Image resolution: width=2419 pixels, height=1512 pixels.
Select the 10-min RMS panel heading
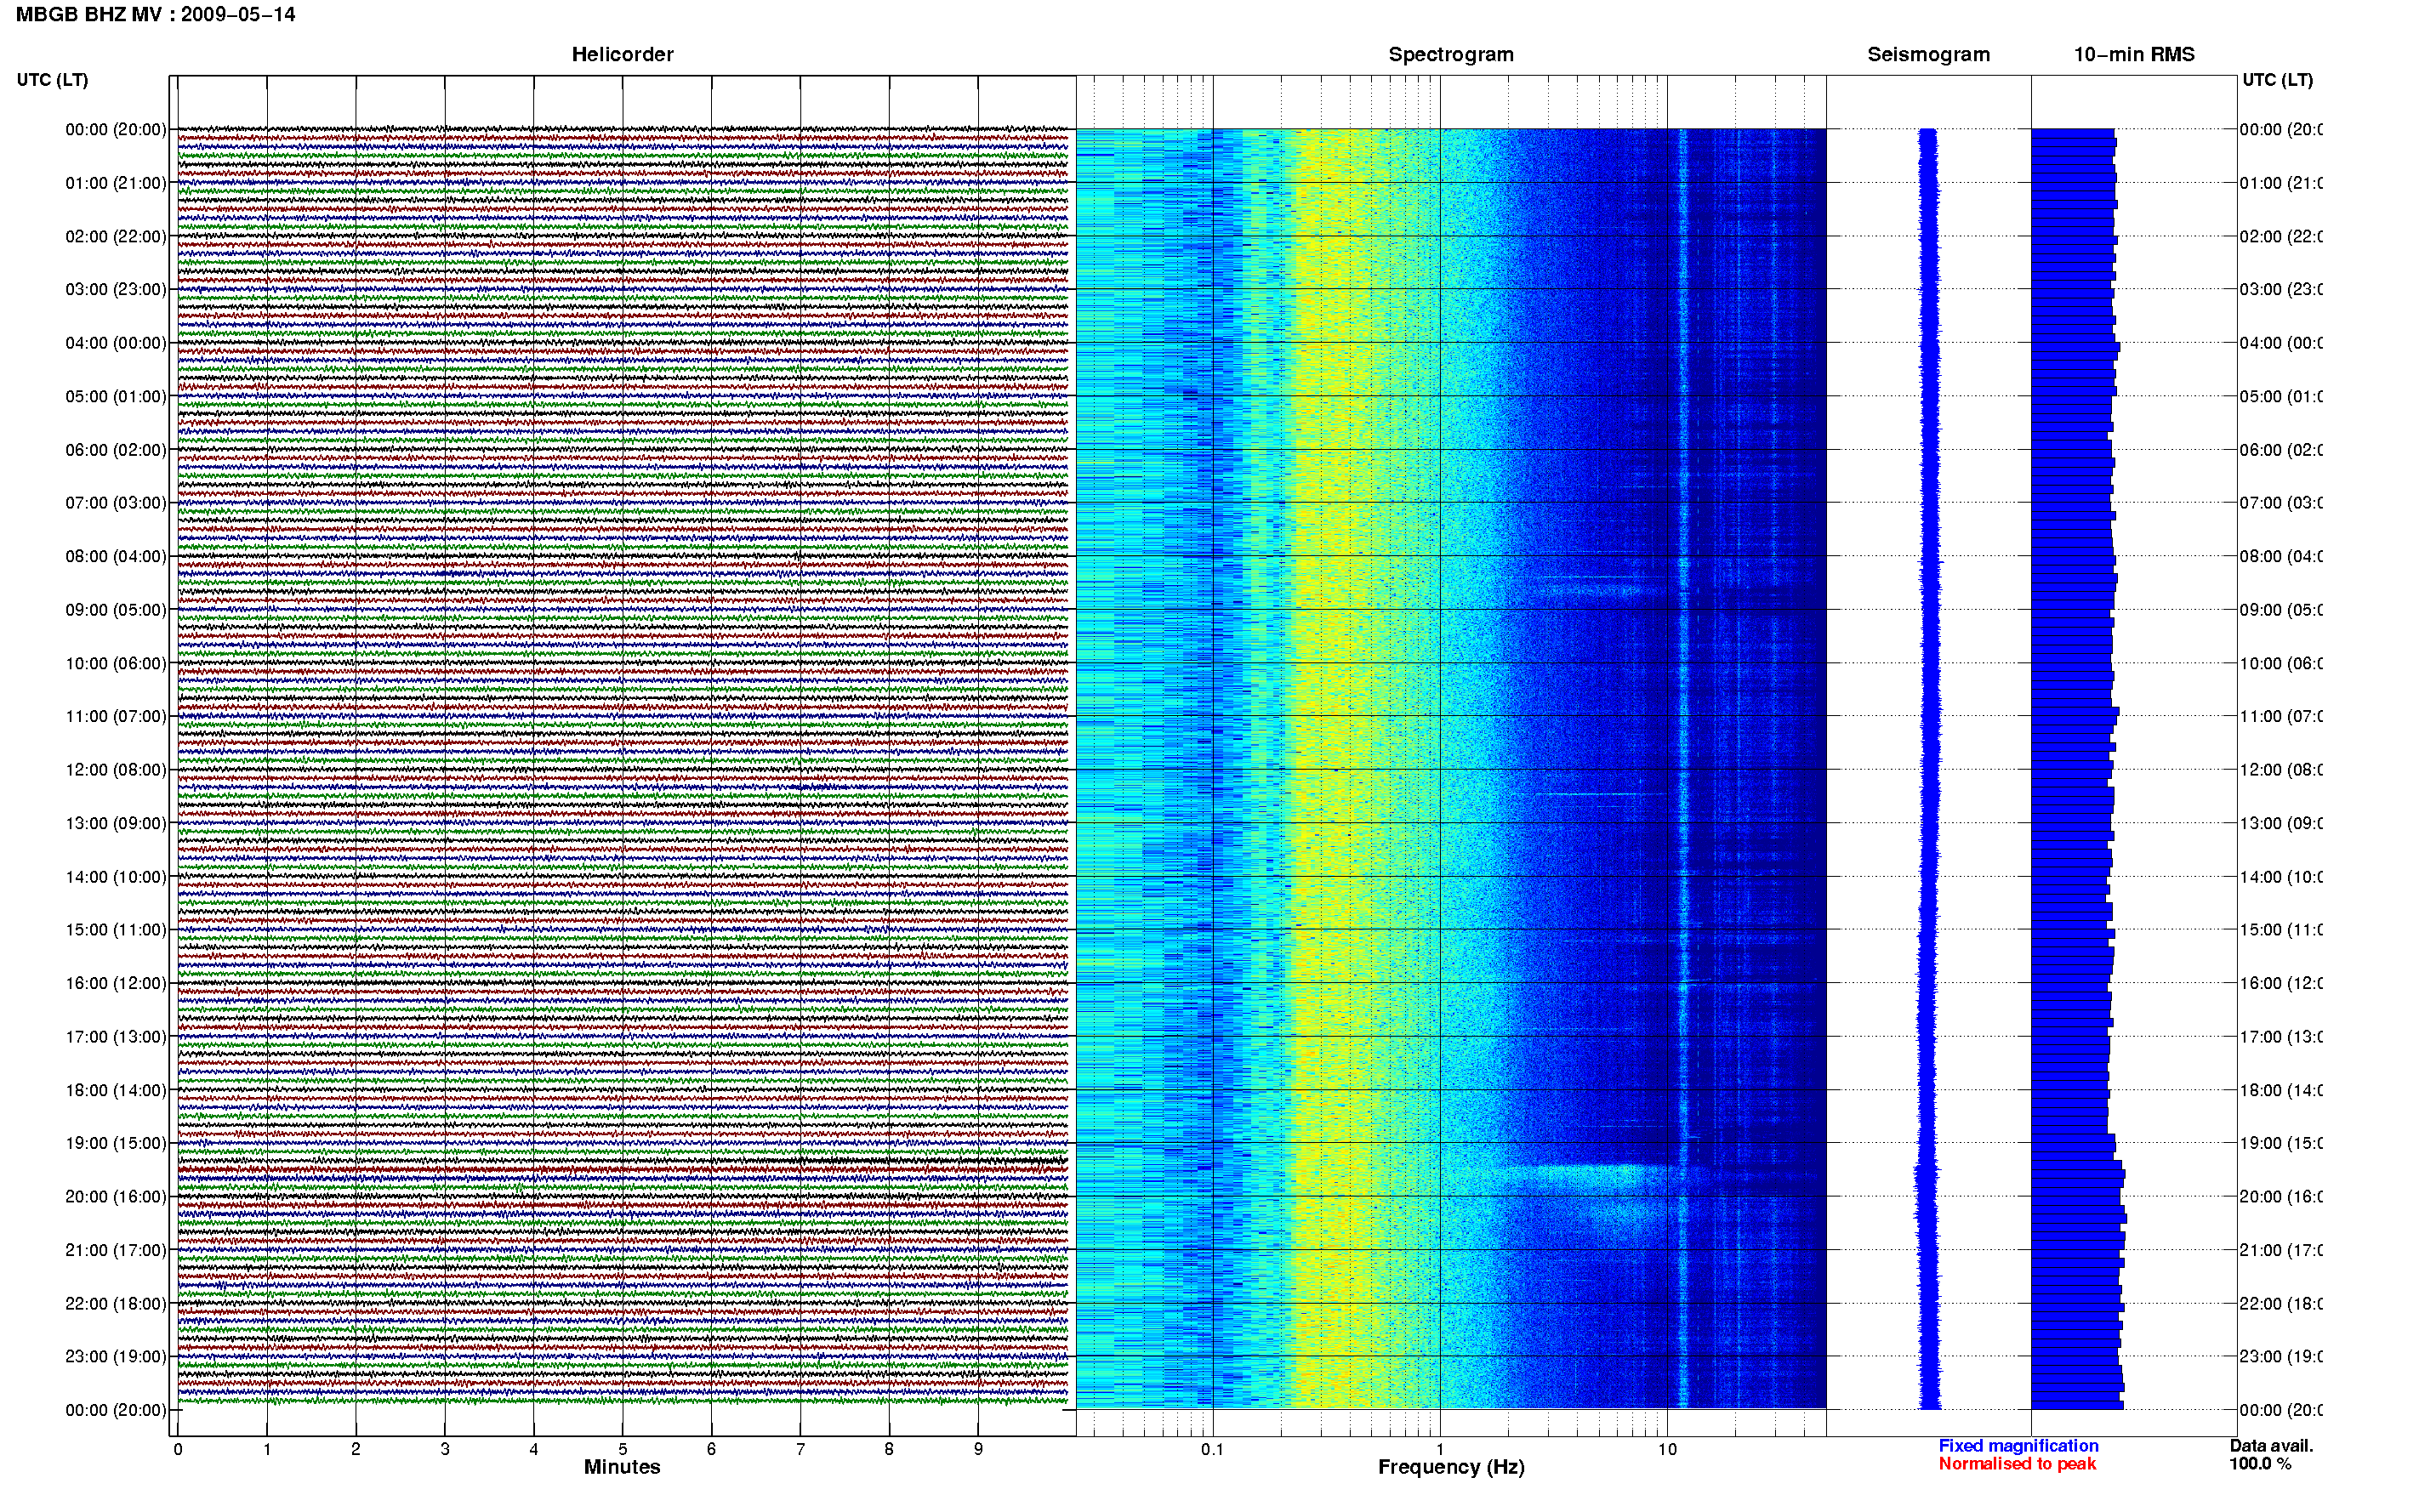pyautogui.click(x=2134, y=54)
